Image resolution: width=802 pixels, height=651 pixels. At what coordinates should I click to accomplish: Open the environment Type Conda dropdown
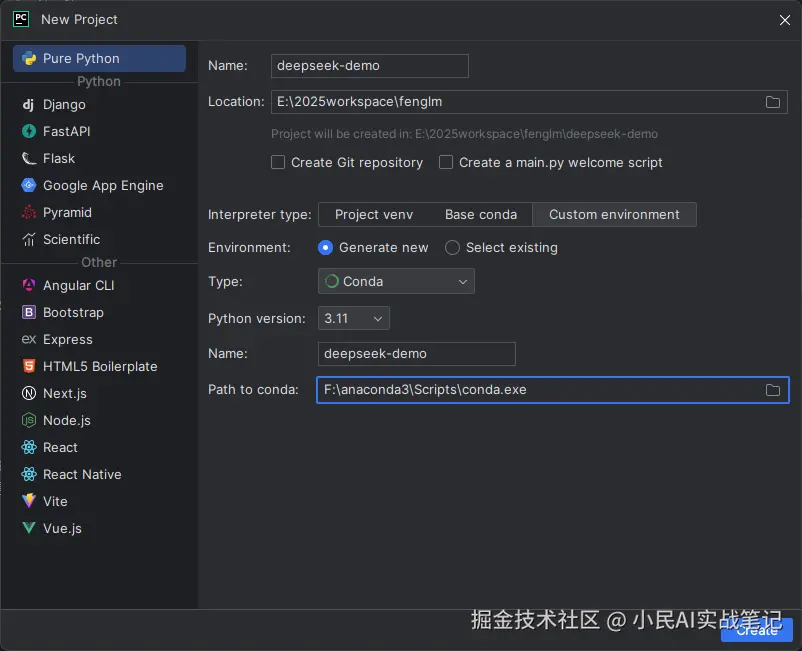coord(396,281)
